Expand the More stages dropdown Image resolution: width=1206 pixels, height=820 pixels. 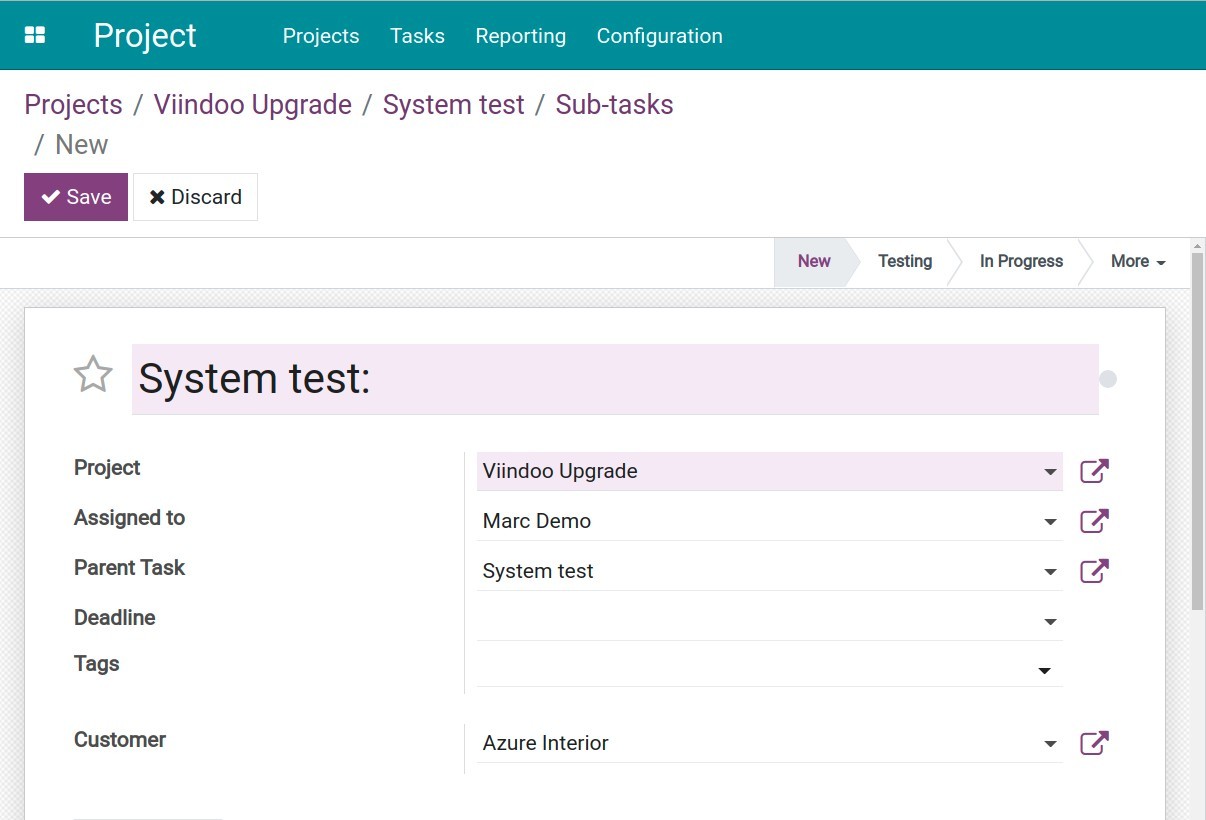1136,261
